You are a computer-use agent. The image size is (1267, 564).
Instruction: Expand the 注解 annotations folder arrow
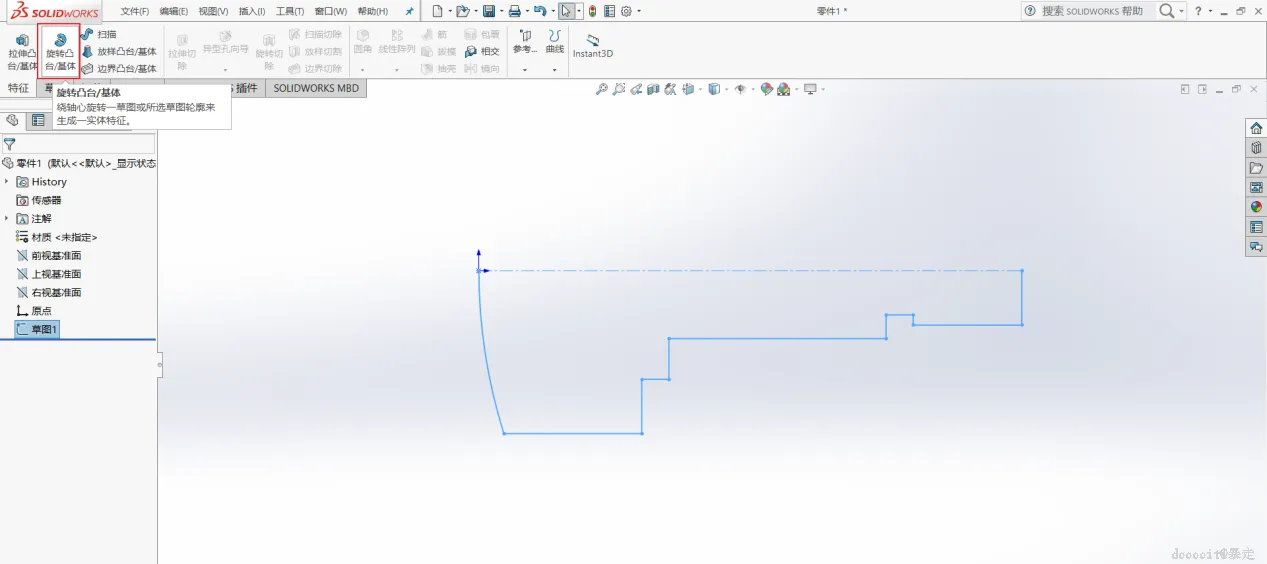point(7,218)
